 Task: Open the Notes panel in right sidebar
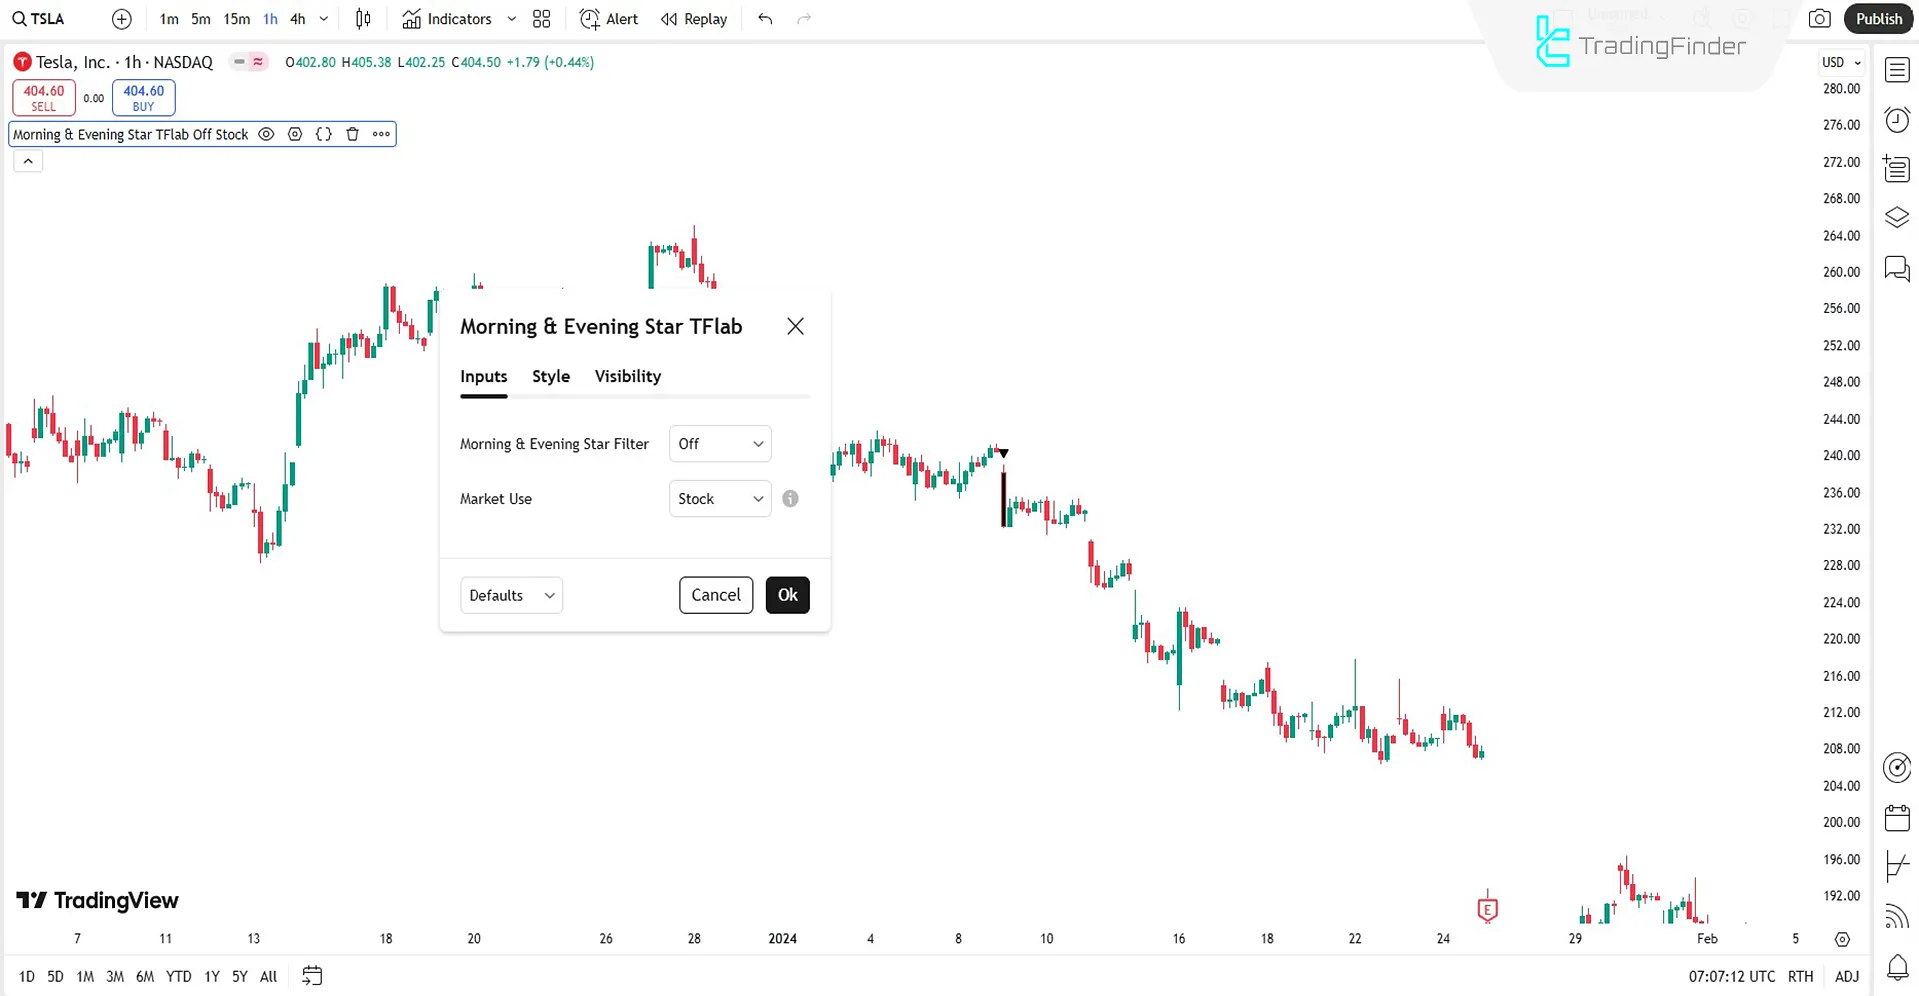click(x=1896, y=168)
